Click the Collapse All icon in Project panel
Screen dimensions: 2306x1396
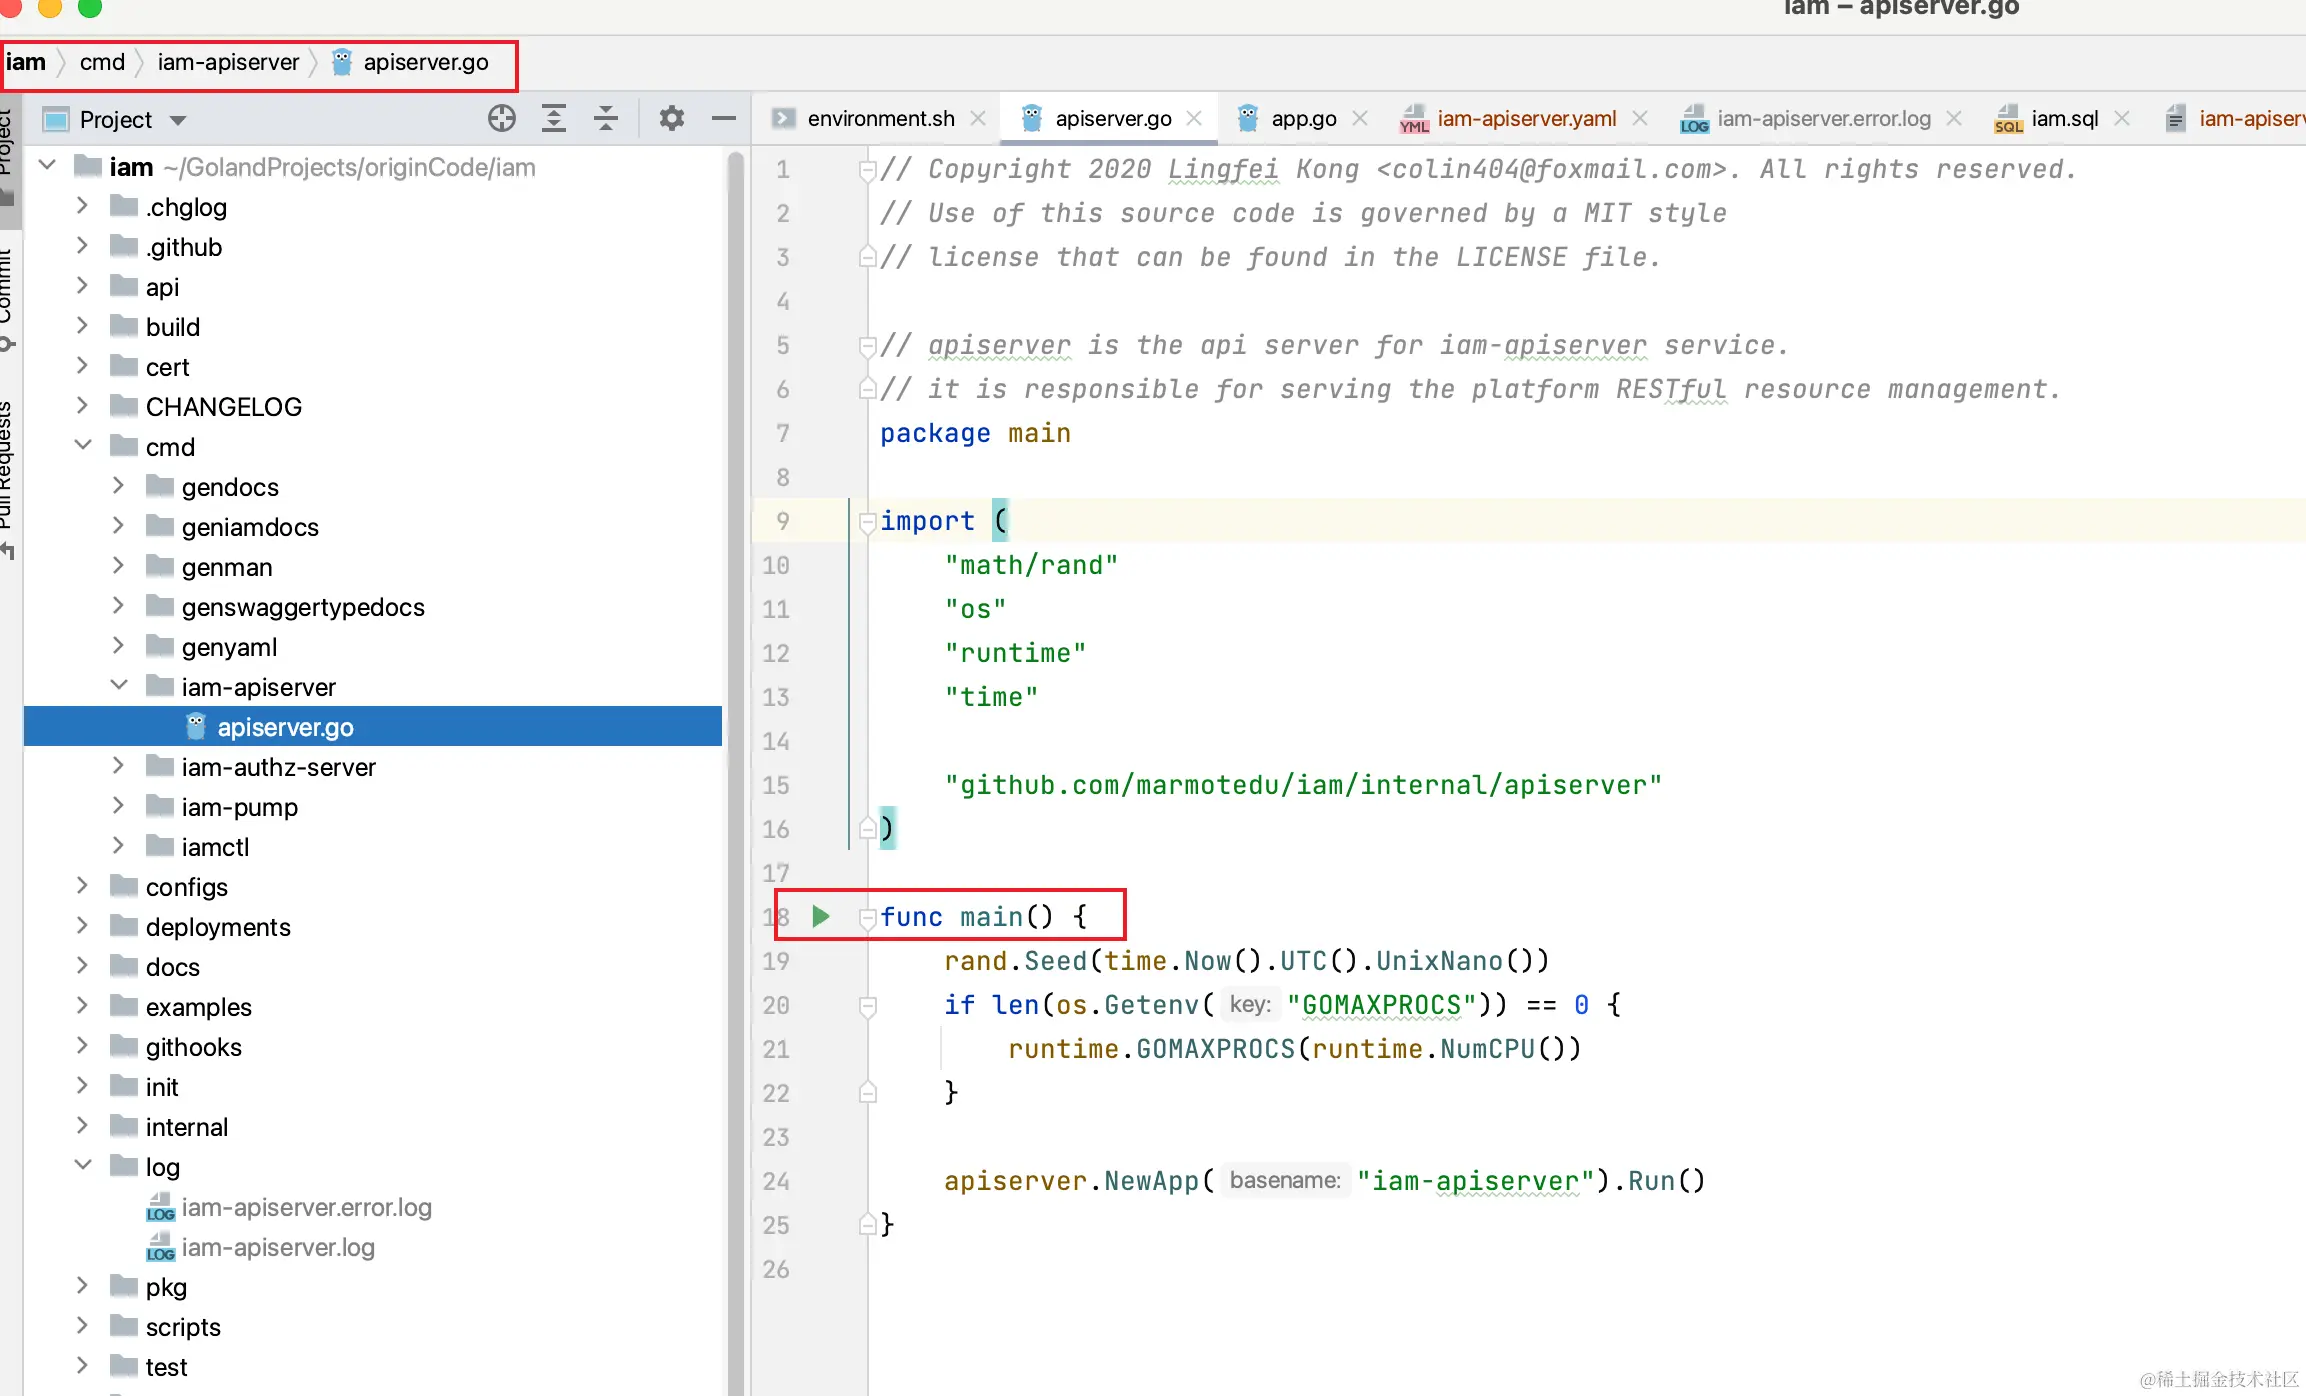[x=606, y=119]
